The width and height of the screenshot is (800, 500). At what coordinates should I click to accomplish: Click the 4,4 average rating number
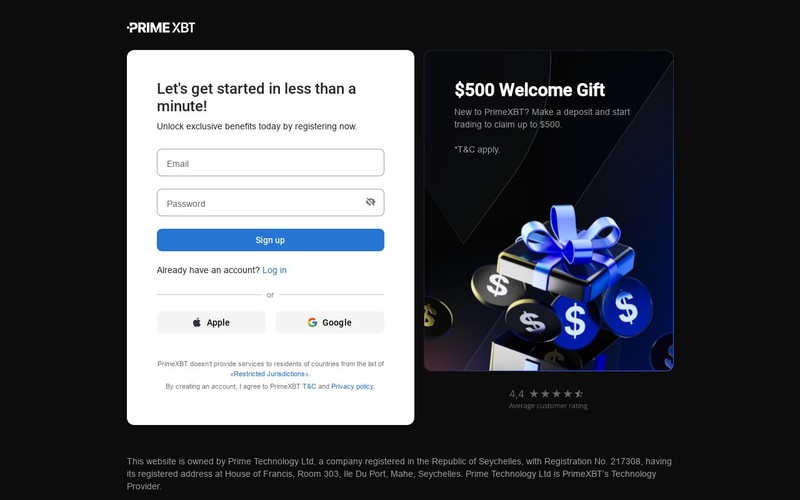(516, 394)
